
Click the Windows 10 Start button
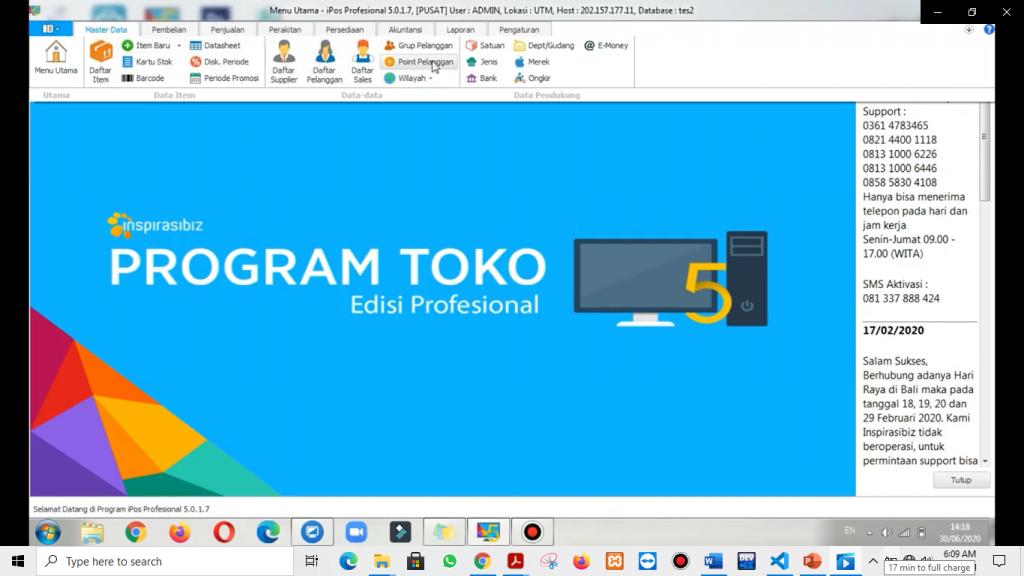coord(18,561)
